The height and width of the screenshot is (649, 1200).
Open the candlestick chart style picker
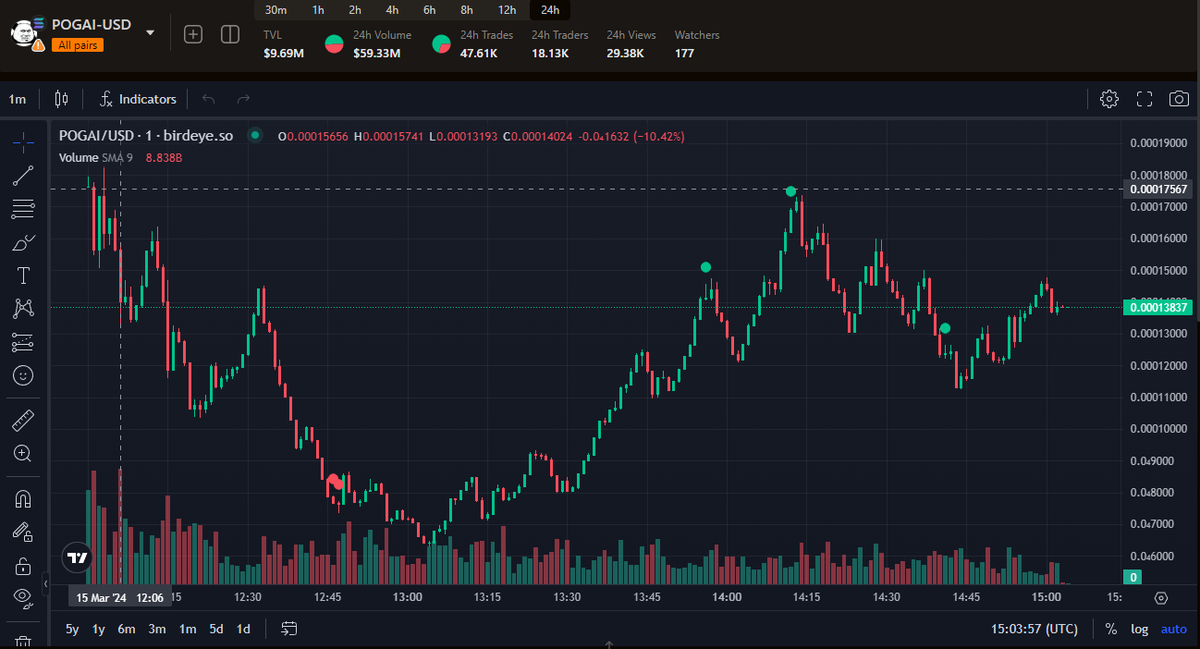(60, 99)
